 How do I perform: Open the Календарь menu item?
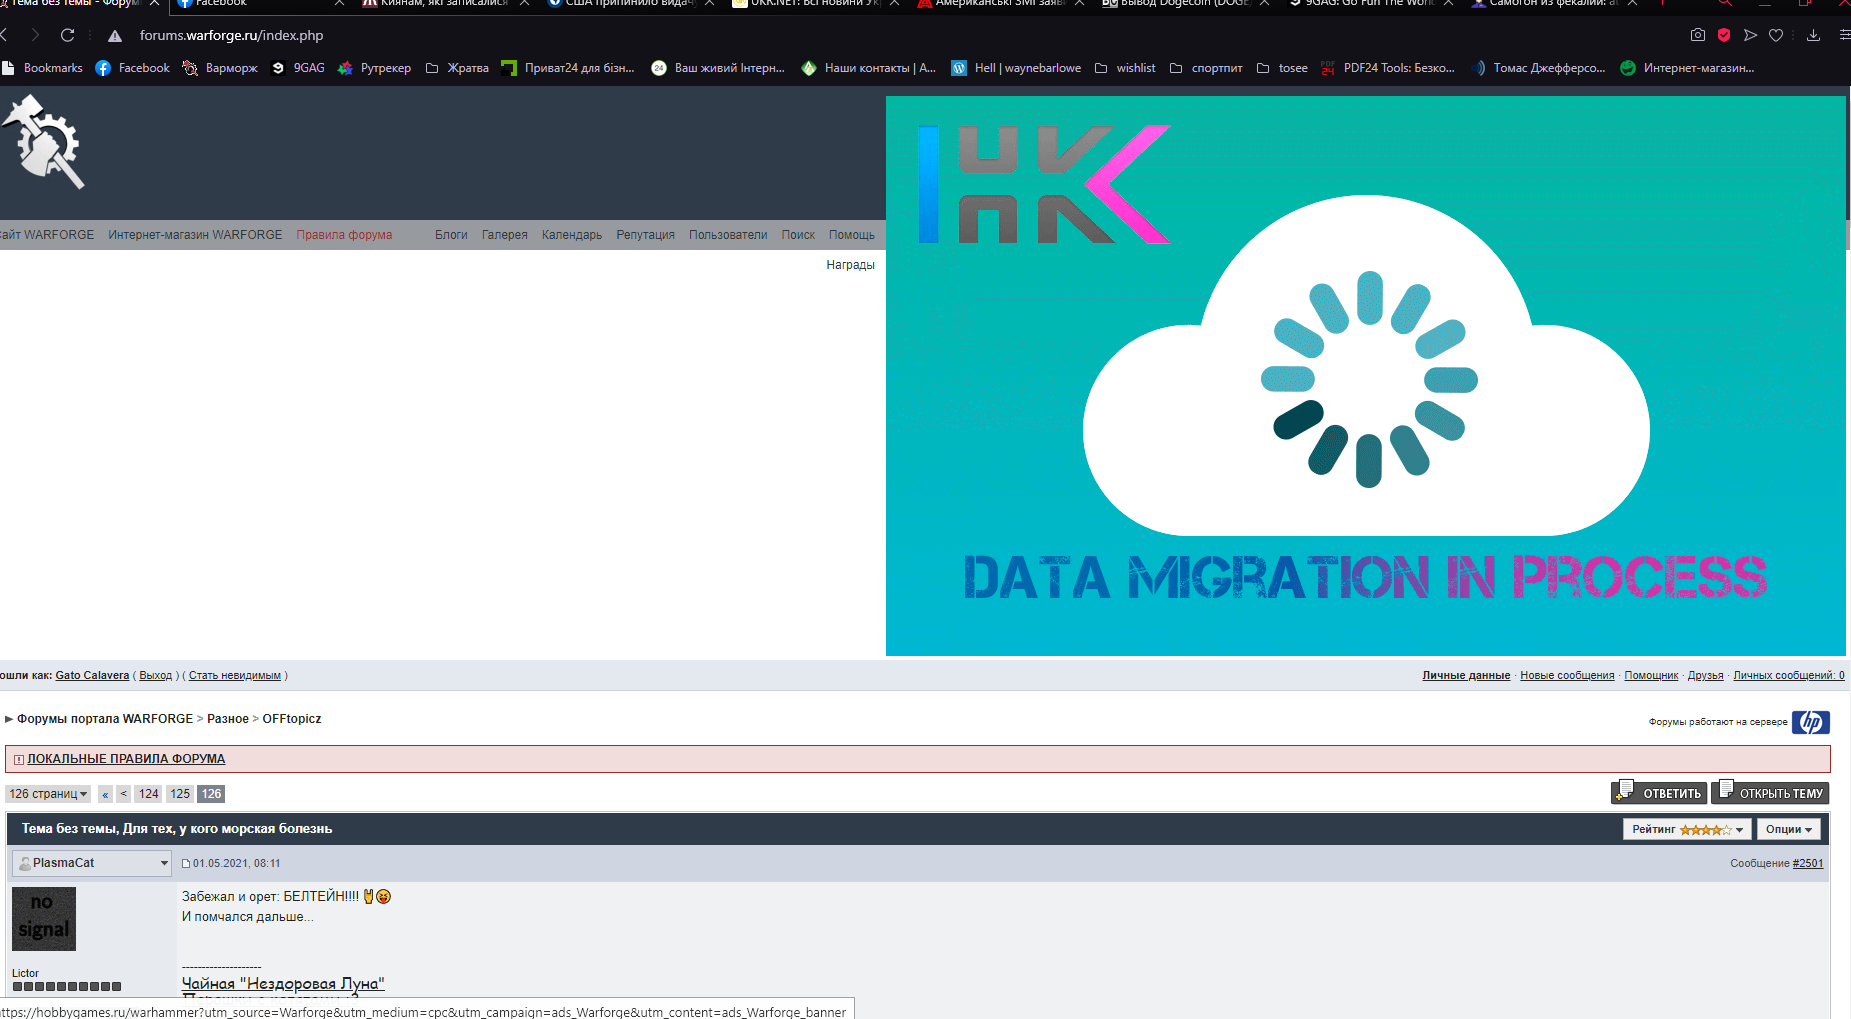pos(572,235)
